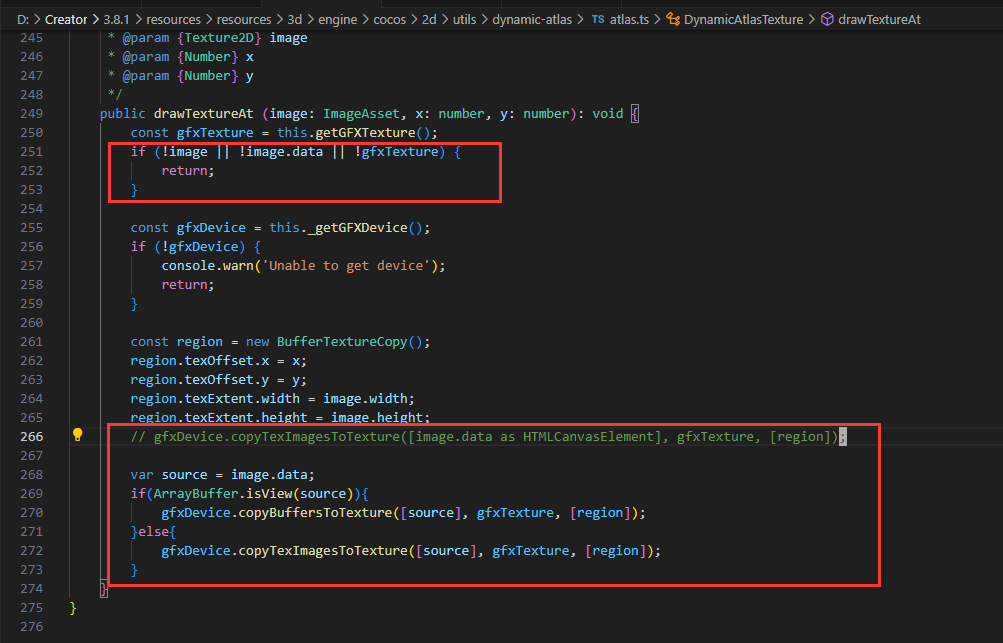The image size is (1003, 643).
Task: Open the 'D:' breadcrumb segment
Action: point(23,20)
